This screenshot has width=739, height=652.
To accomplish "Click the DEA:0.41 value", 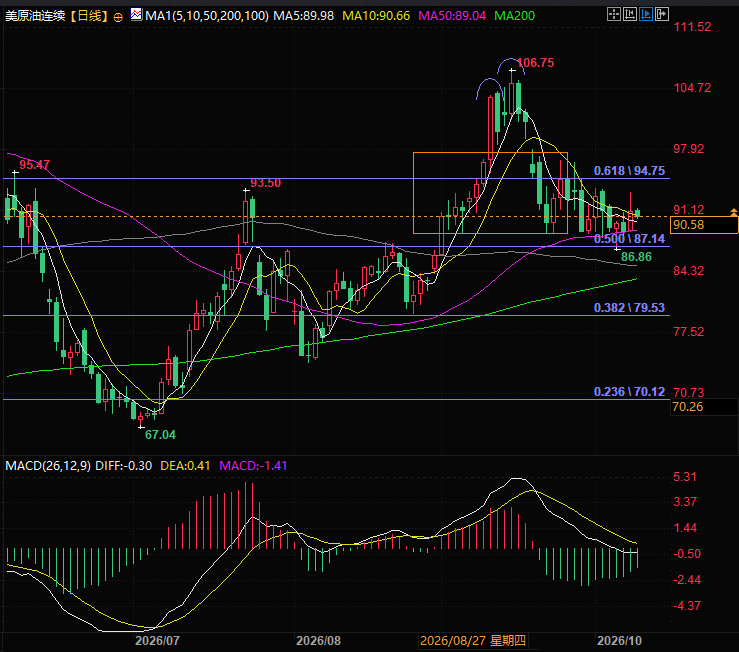I will click(x=185, y=466).
